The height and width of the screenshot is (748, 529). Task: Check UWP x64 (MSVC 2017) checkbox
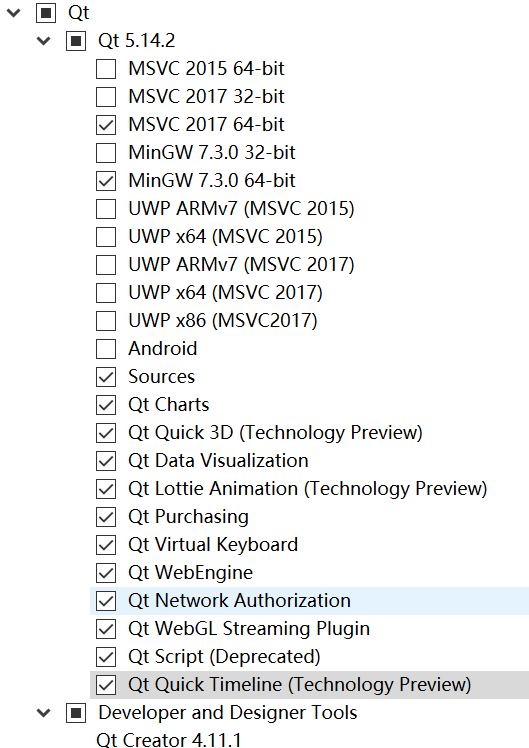pos(106,293)
